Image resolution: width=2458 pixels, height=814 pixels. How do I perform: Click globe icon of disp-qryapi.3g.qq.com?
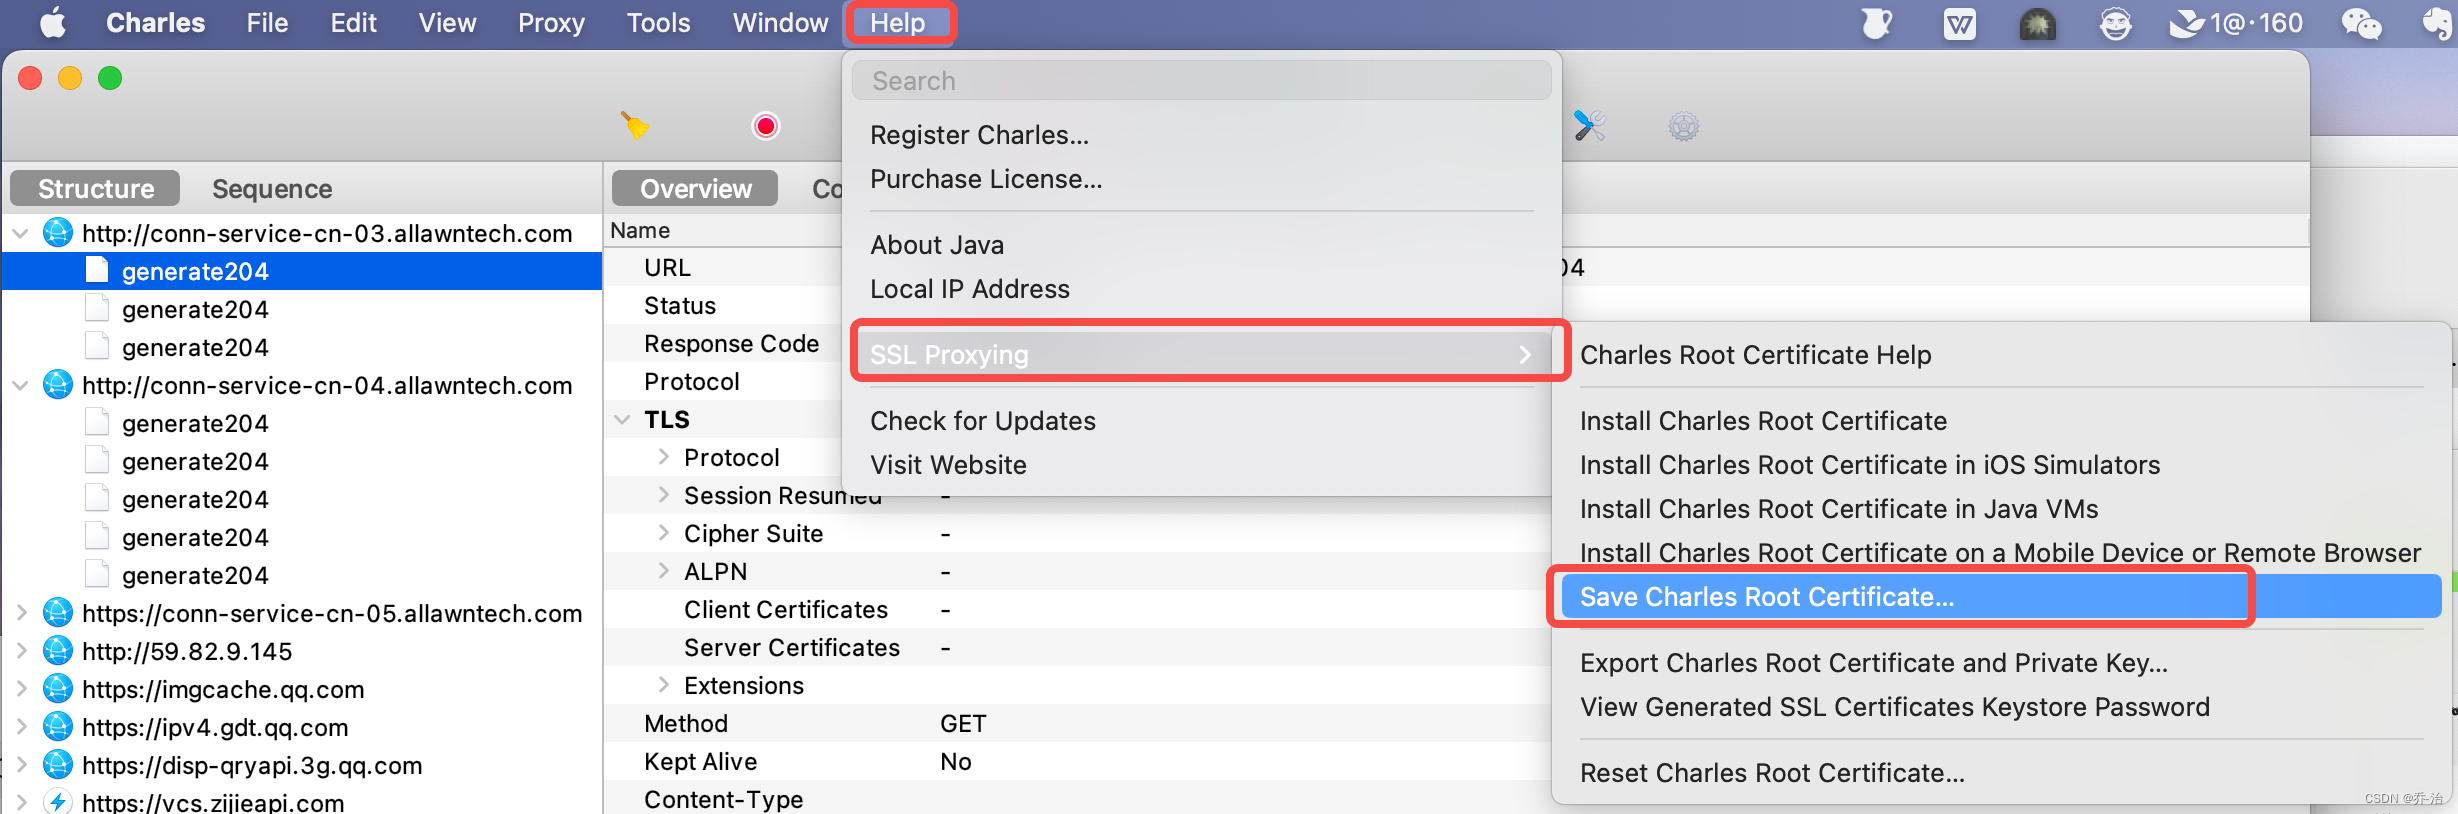[x=58, y=765]
